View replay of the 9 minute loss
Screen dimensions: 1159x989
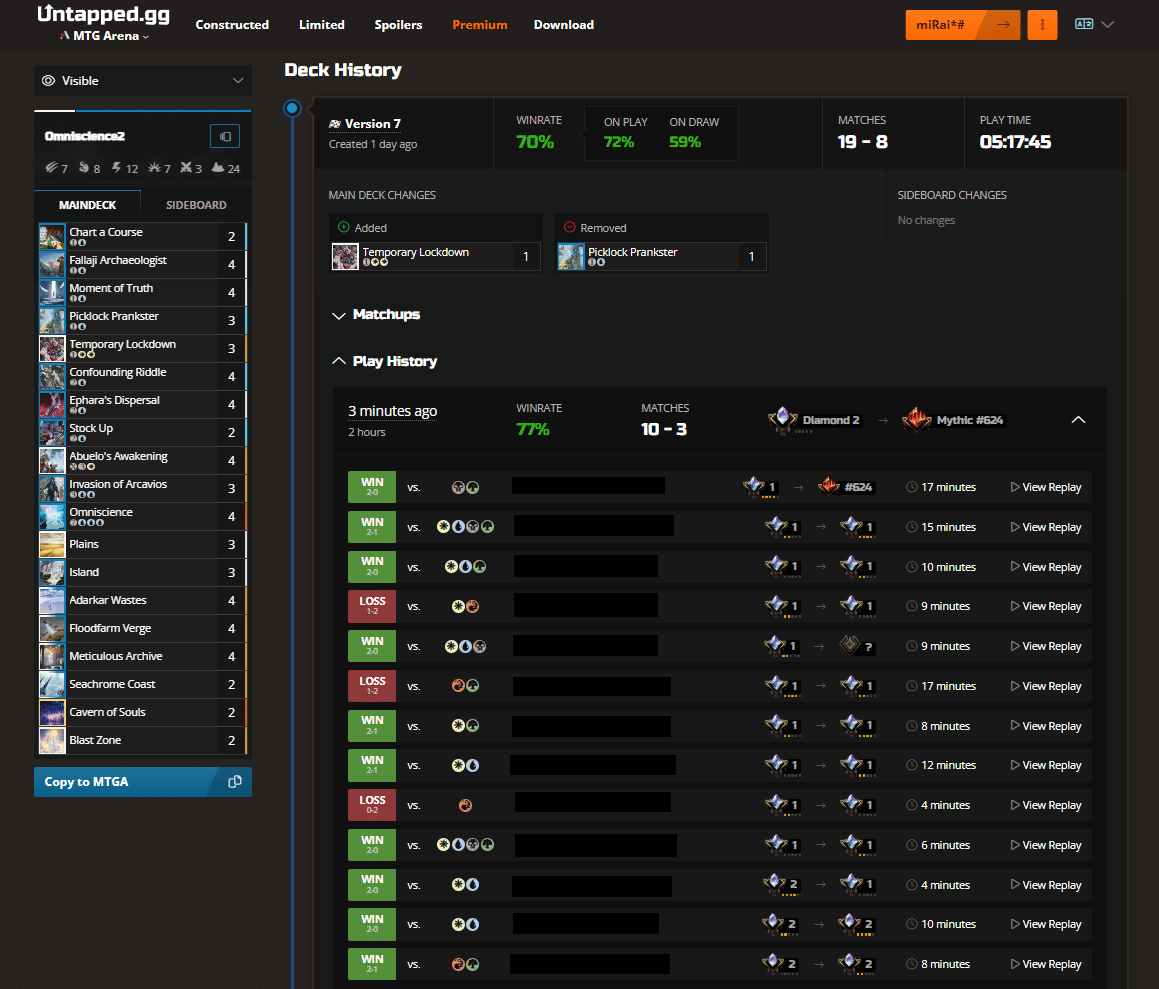1046,606
